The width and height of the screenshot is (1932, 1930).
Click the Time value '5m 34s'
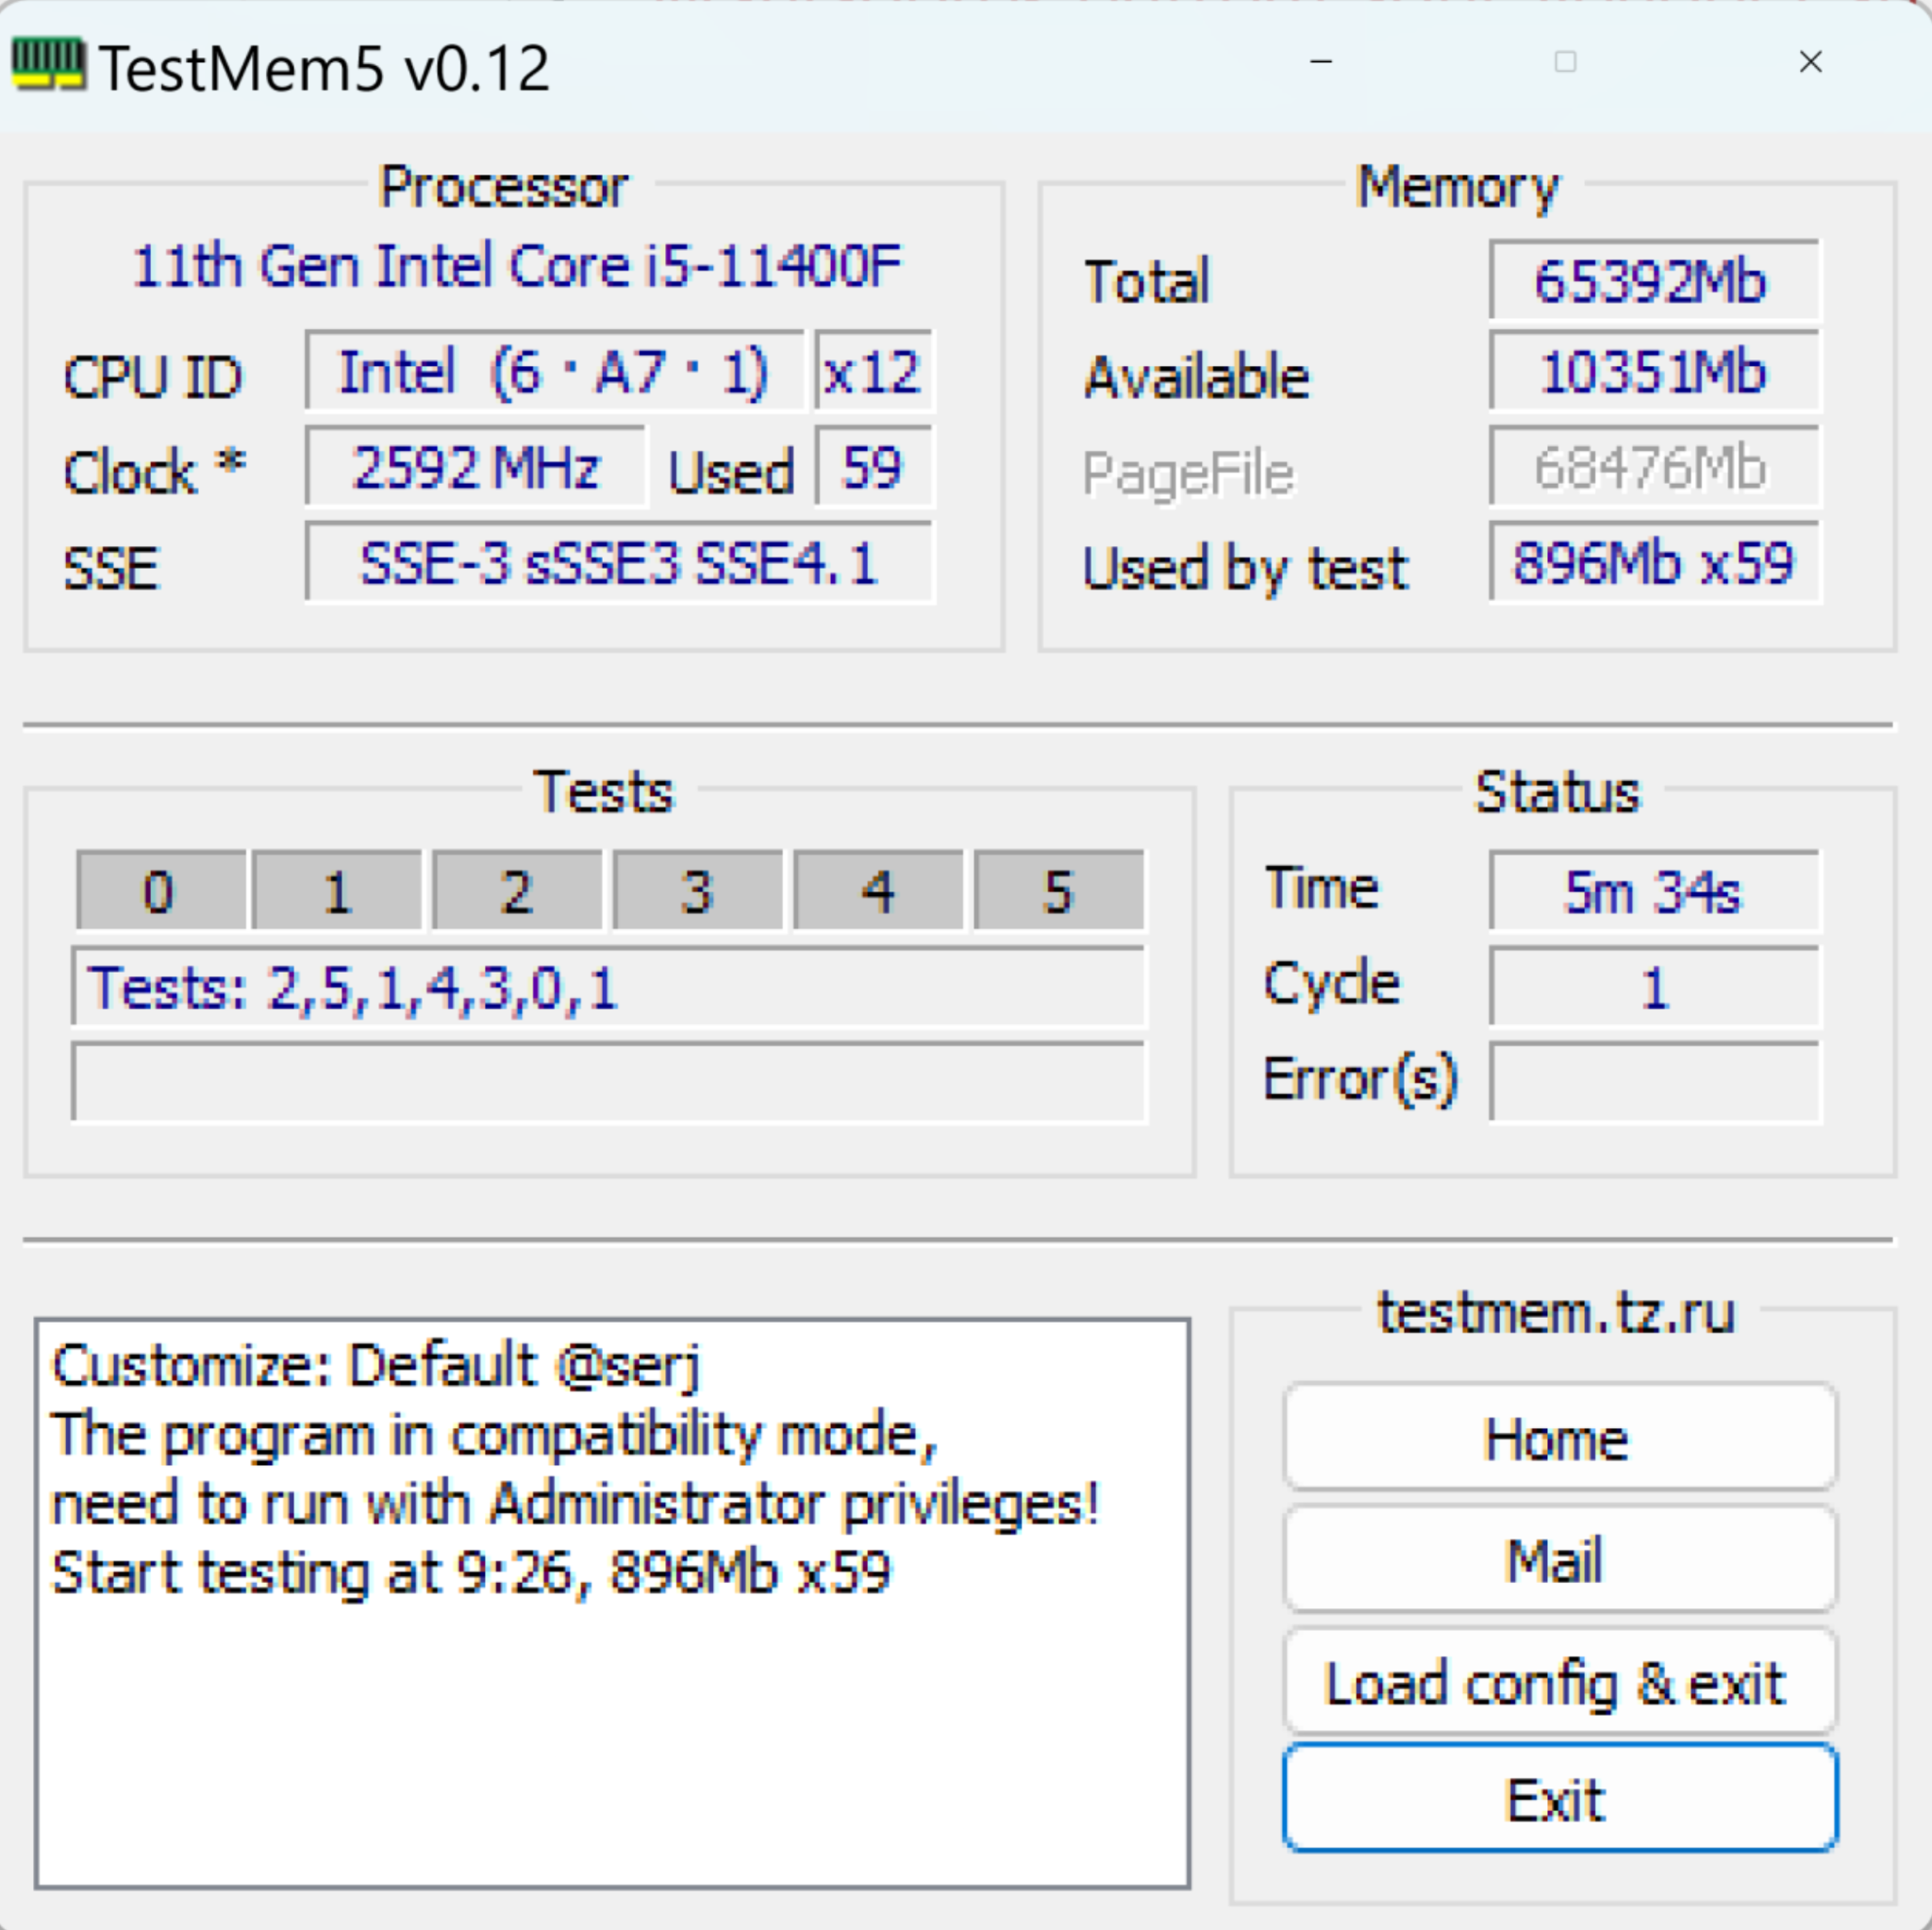click(x=1654, y=890)
